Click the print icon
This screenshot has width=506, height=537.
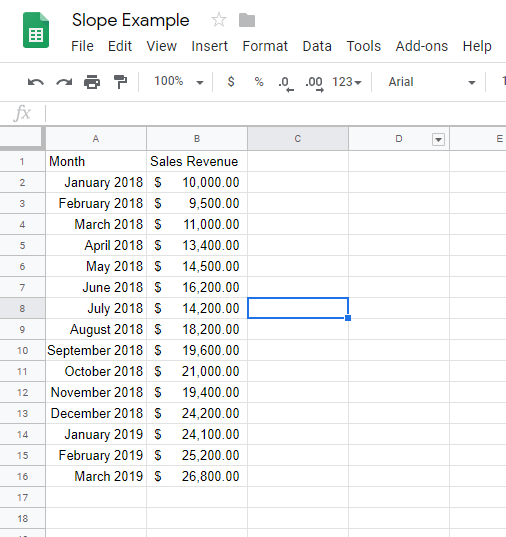click(92, 82)
